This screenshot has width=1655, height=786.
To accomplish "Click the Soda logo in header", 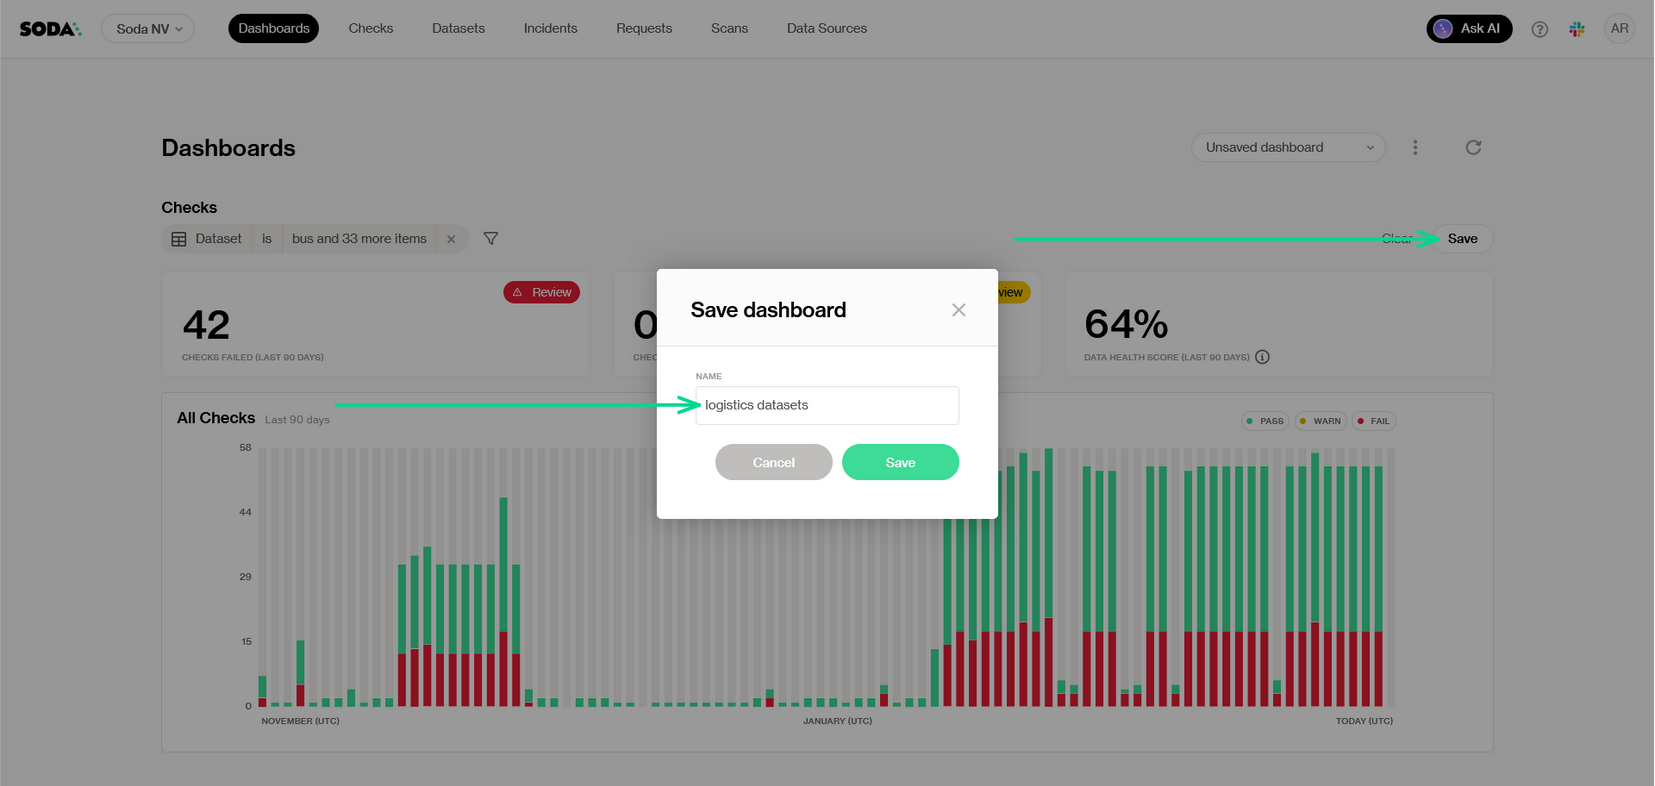I will (50, 29).
